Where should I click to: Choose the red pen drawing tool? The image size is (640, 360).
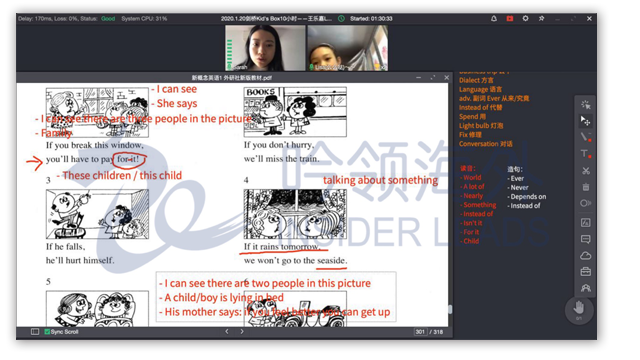coord(586,137)
